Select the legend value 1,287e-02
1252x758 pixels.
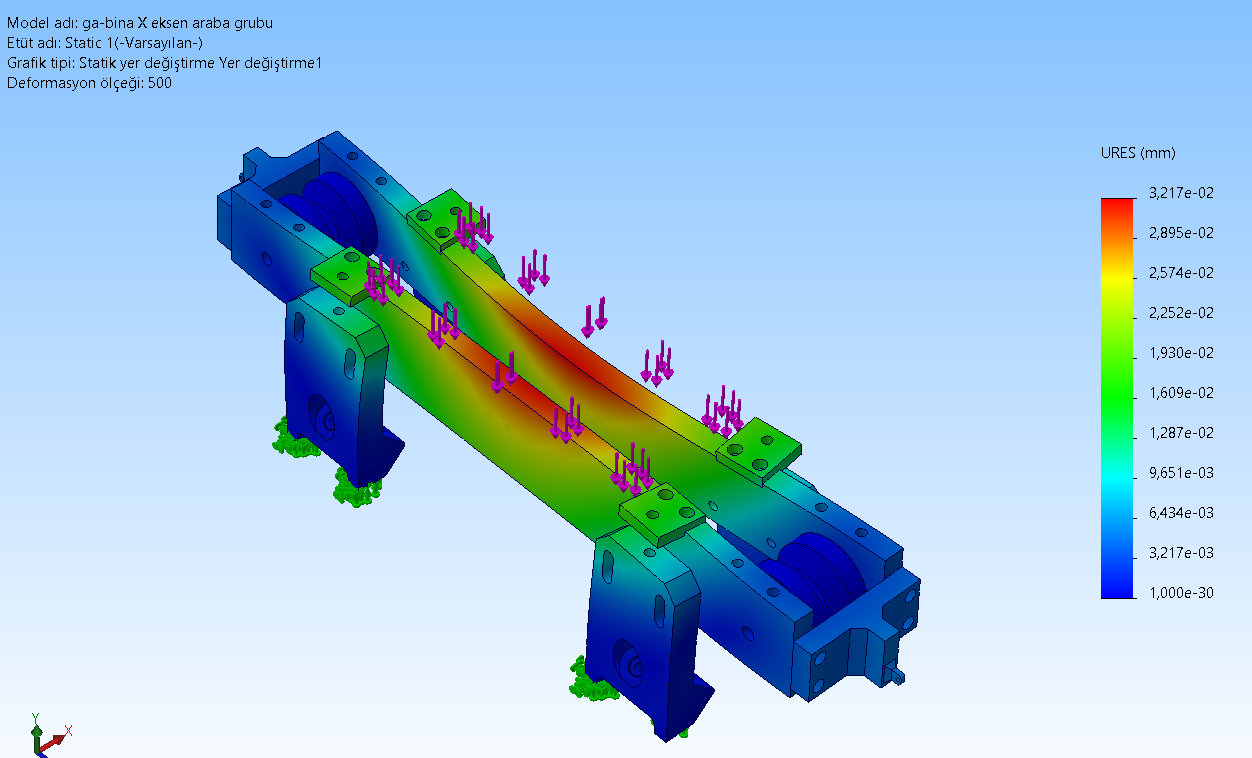(1182, 433)
